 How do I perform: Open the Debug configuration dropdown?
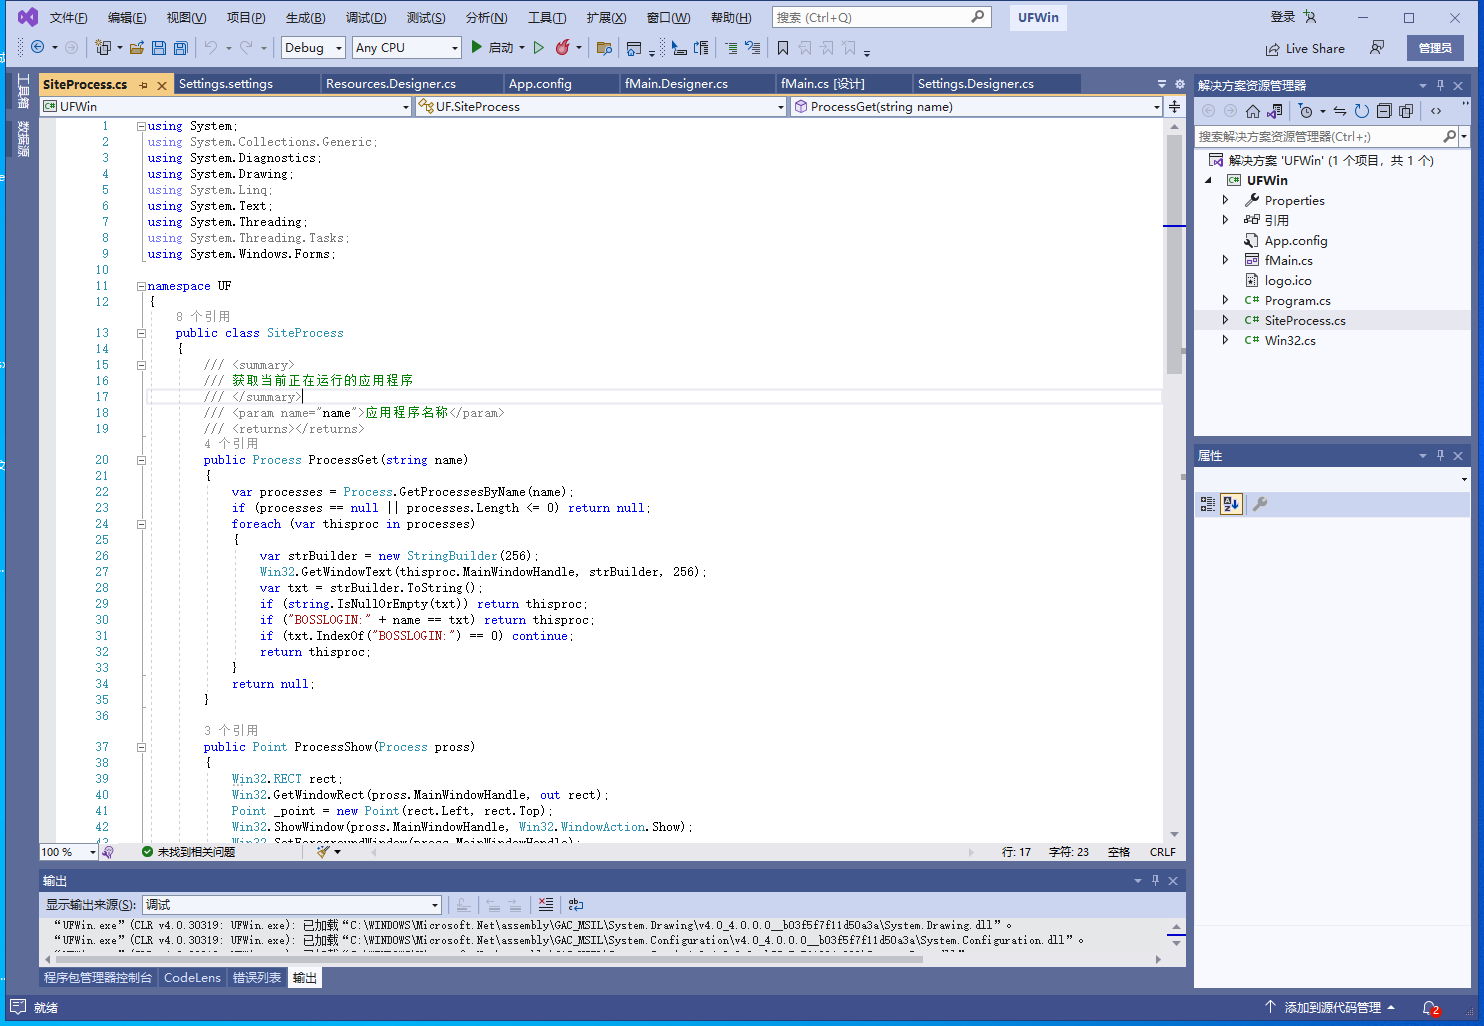click(313, 47)
